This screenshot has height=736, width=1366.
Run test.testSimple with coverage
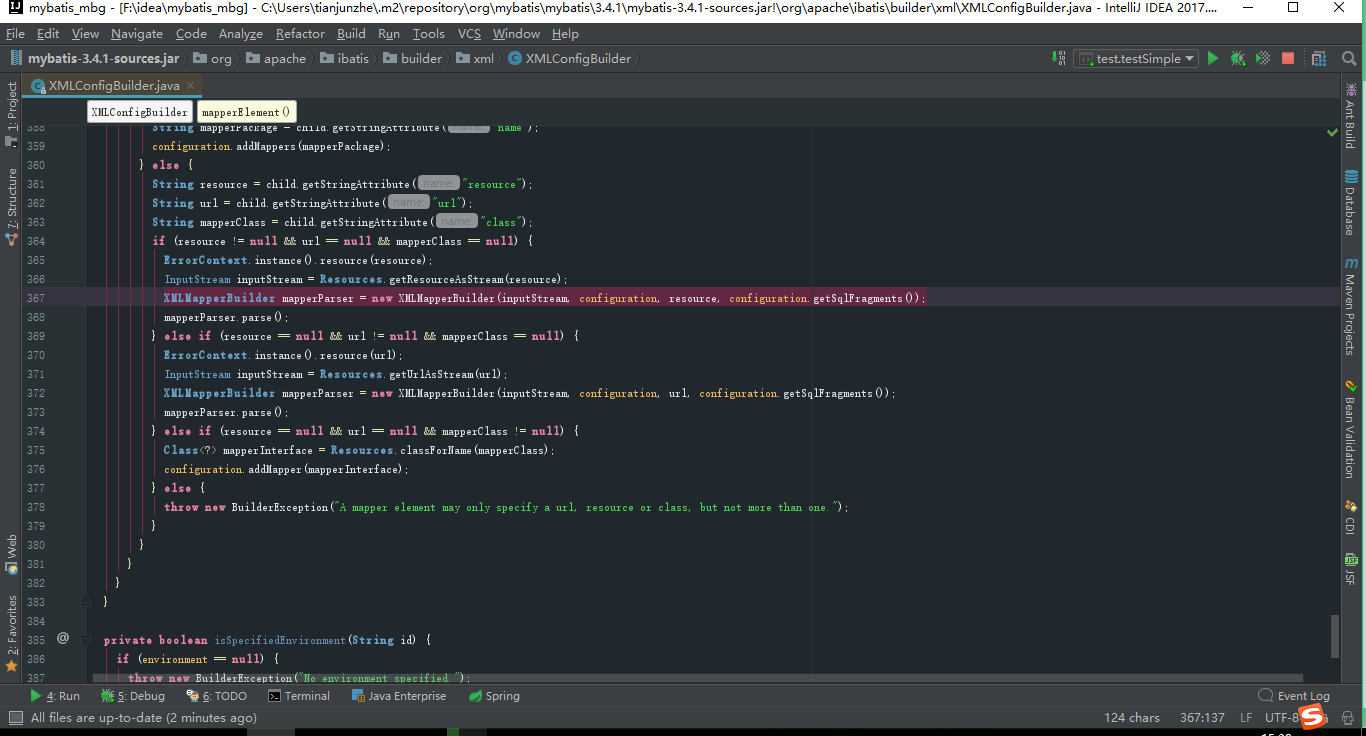(x=1261, y=57)
